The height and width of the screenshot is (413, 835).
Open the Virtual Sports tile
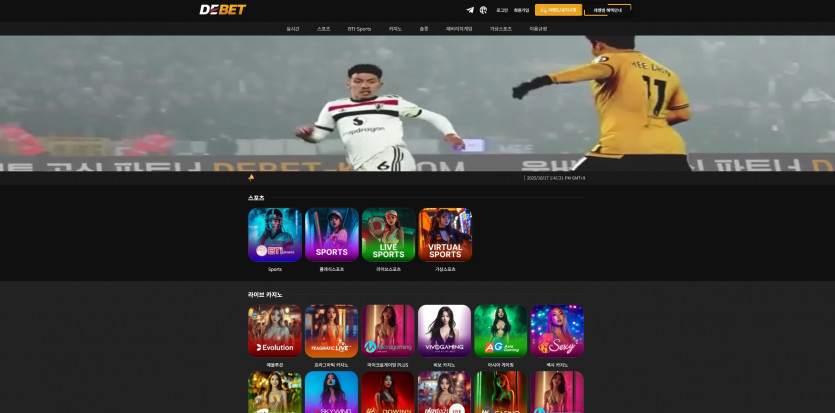tap(445, 235)
